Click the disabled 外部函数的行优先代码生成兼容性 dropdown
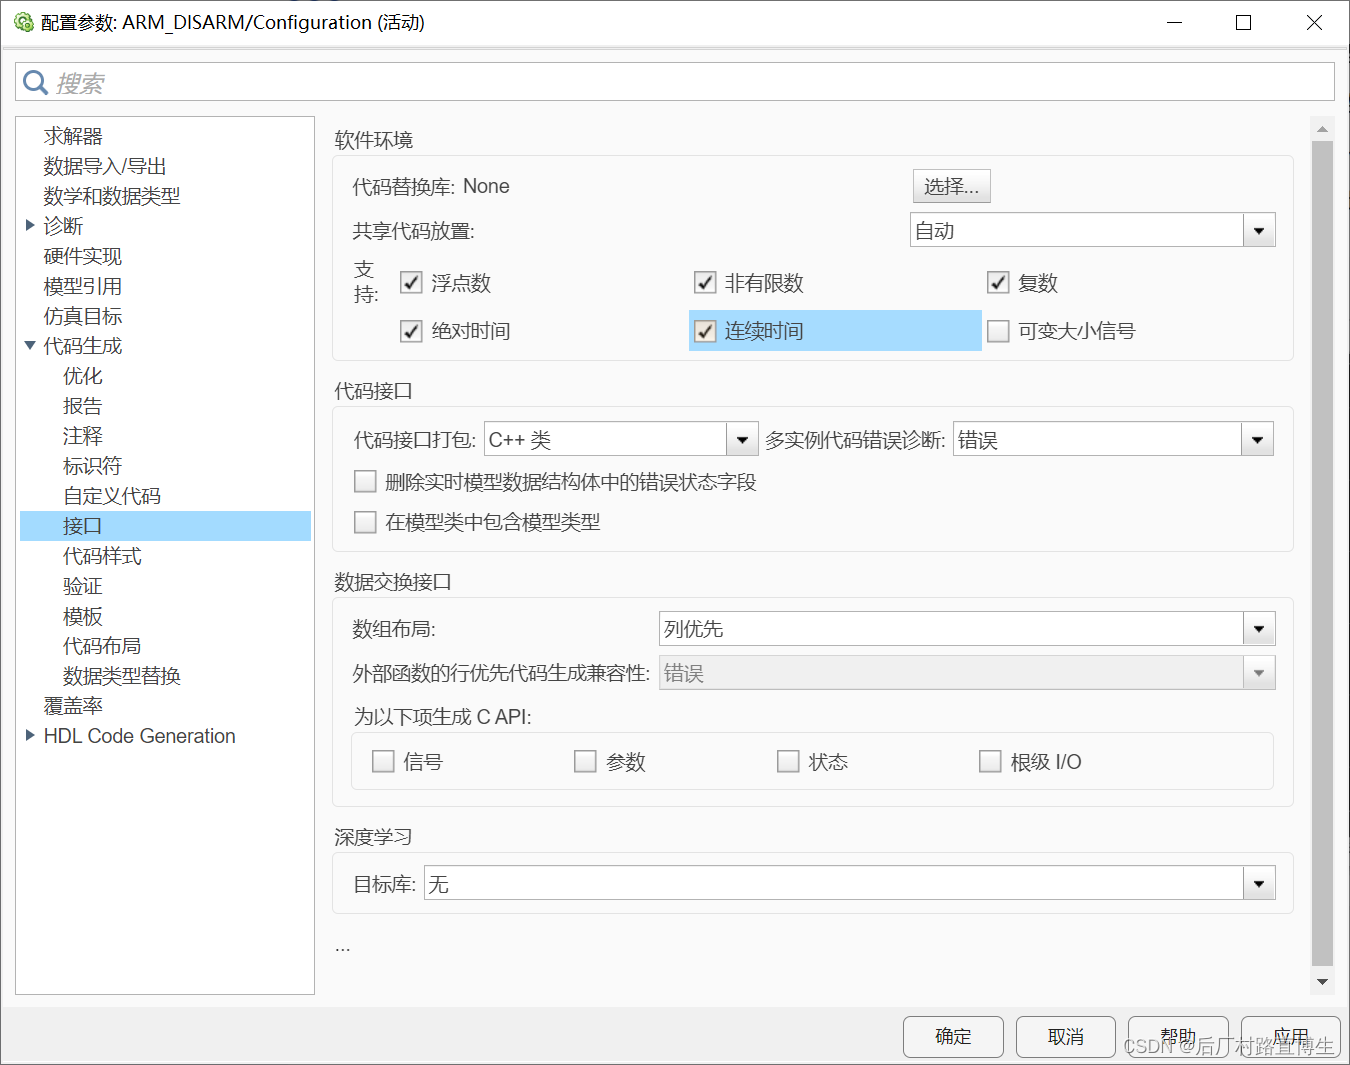This screenshot has width=1350, height=1065. 967,673
